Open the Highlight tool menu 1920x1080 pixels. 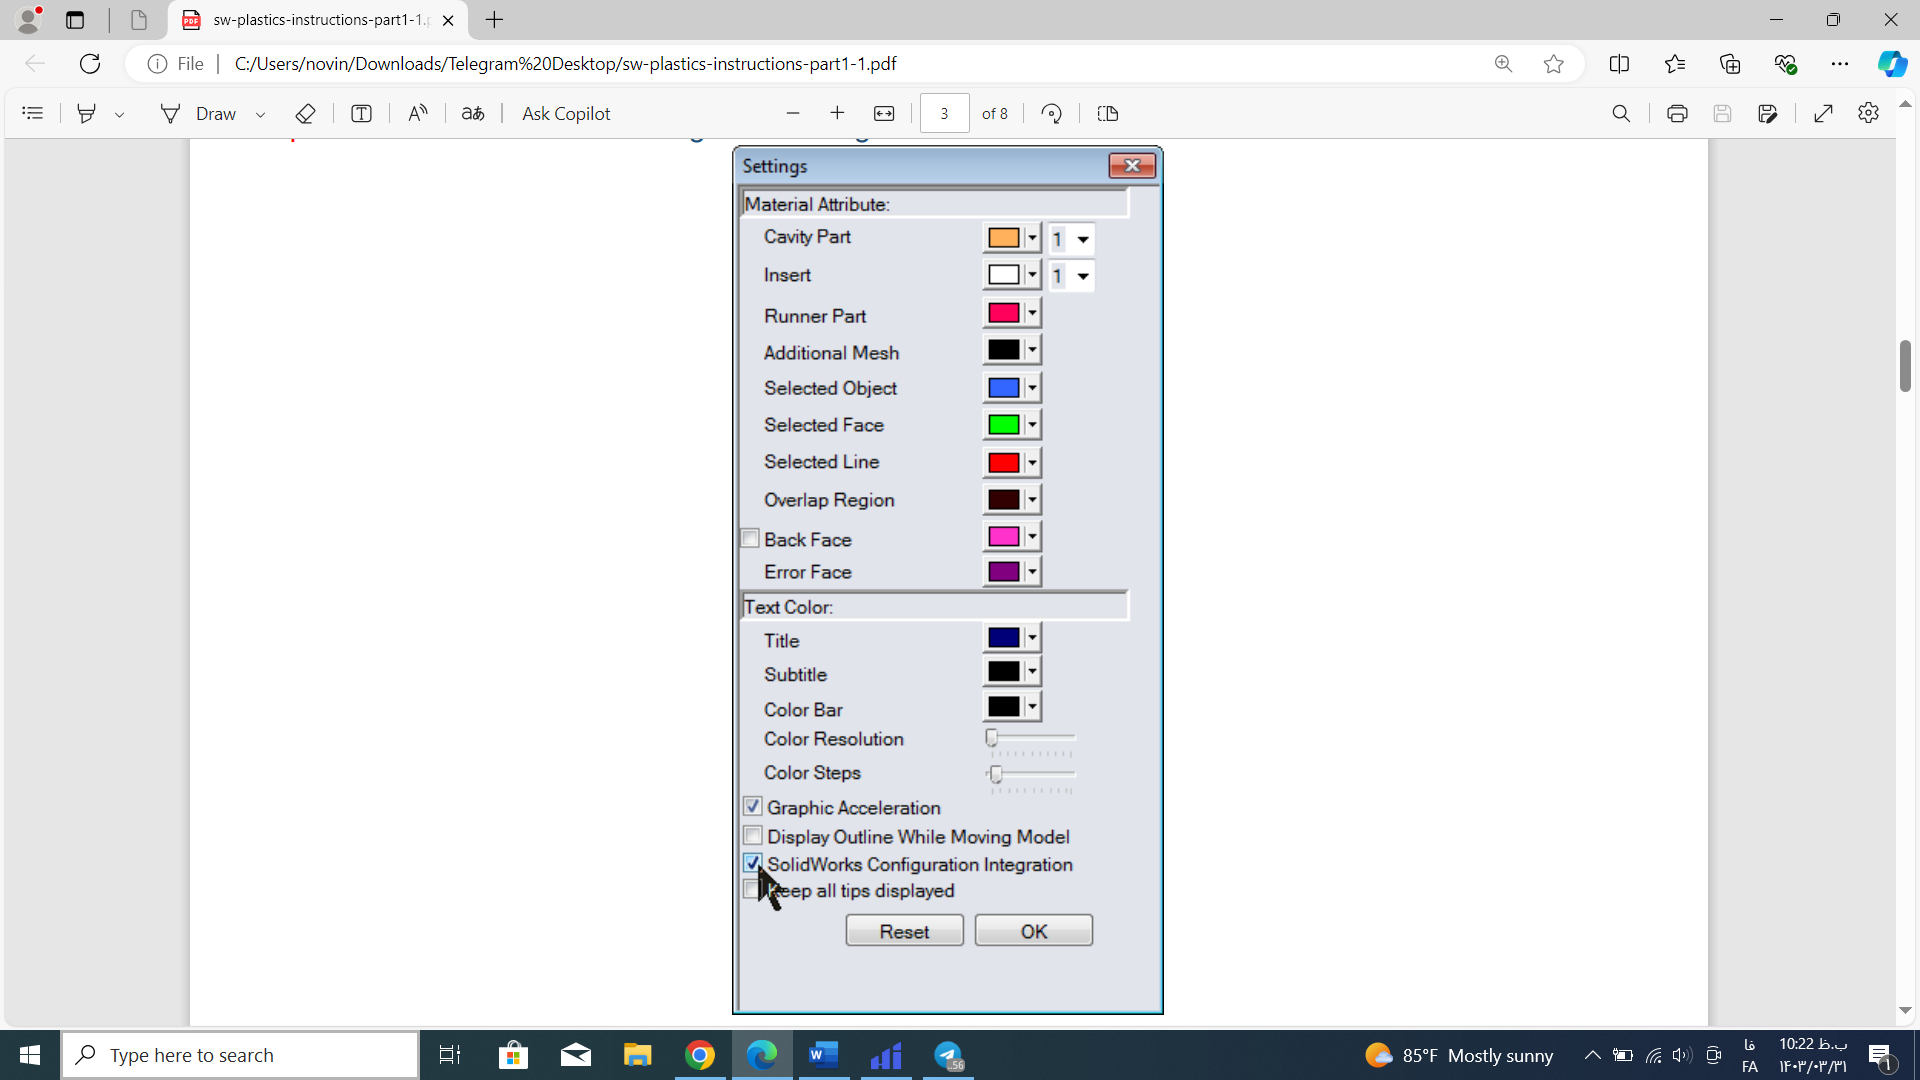pyautogui.click(x=117, y=113)
